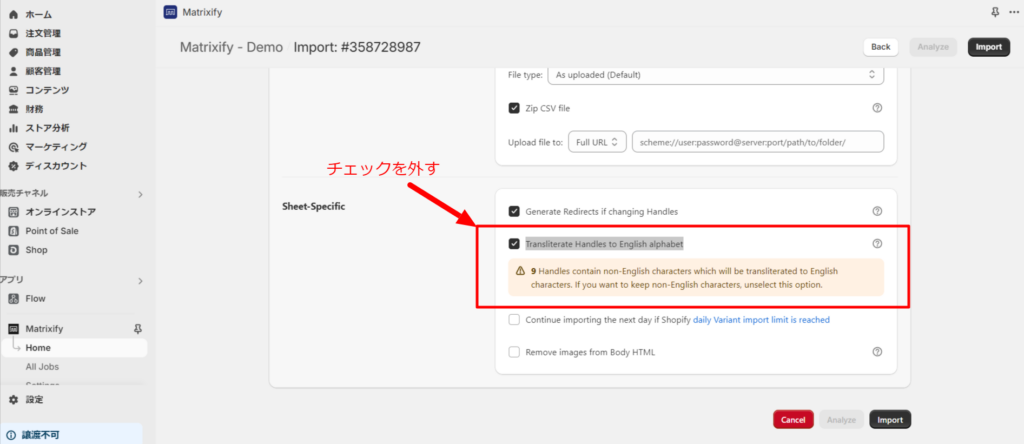The width and height of the screenshot is (1024, 444).
Task: Show help for Transliterate Handles option
Action: pos(877,244)
